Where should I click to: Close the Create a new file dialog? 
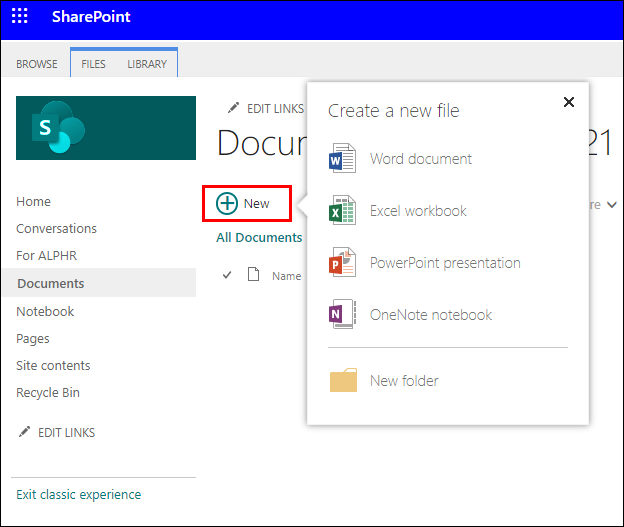tap(569, 102)
